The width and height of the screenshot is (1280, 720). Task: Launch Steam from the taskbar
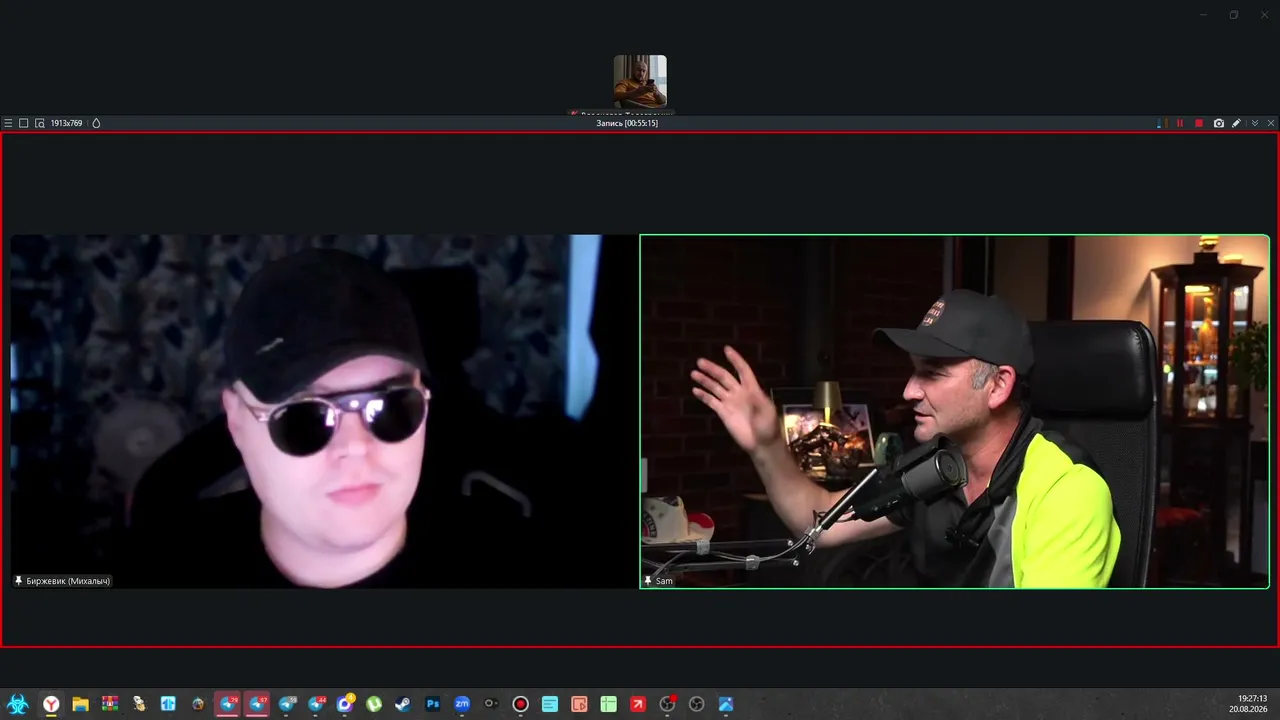coord(402,704)
